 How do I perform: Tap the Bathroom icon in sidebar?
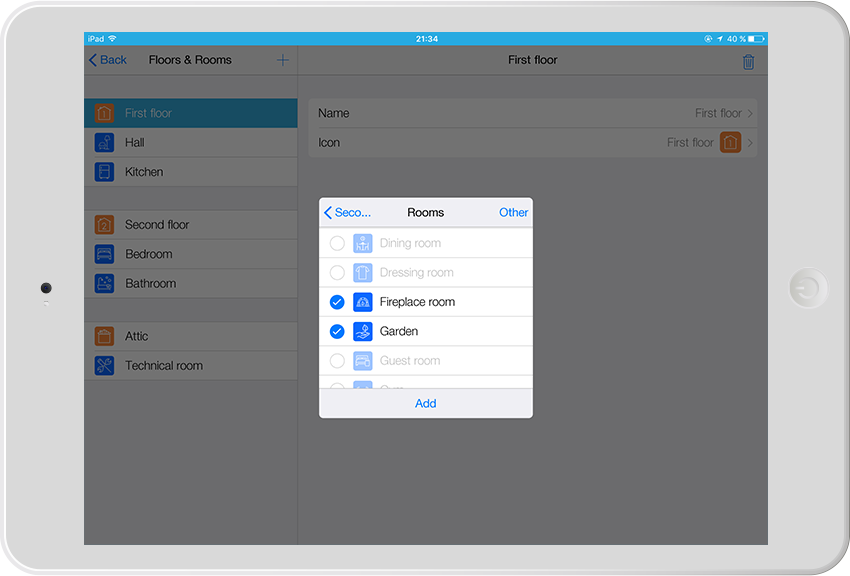point(104,283)
